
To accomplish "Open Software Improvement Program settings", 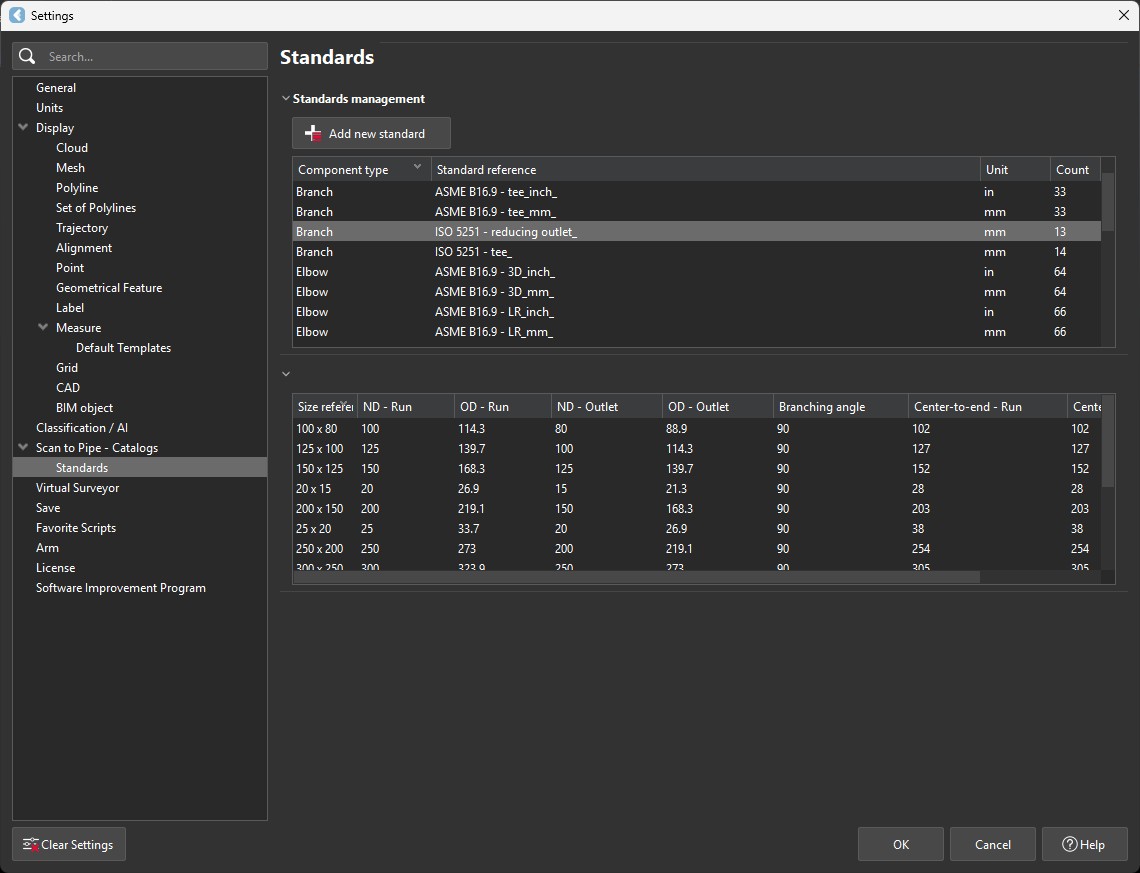I will [120, 587].
